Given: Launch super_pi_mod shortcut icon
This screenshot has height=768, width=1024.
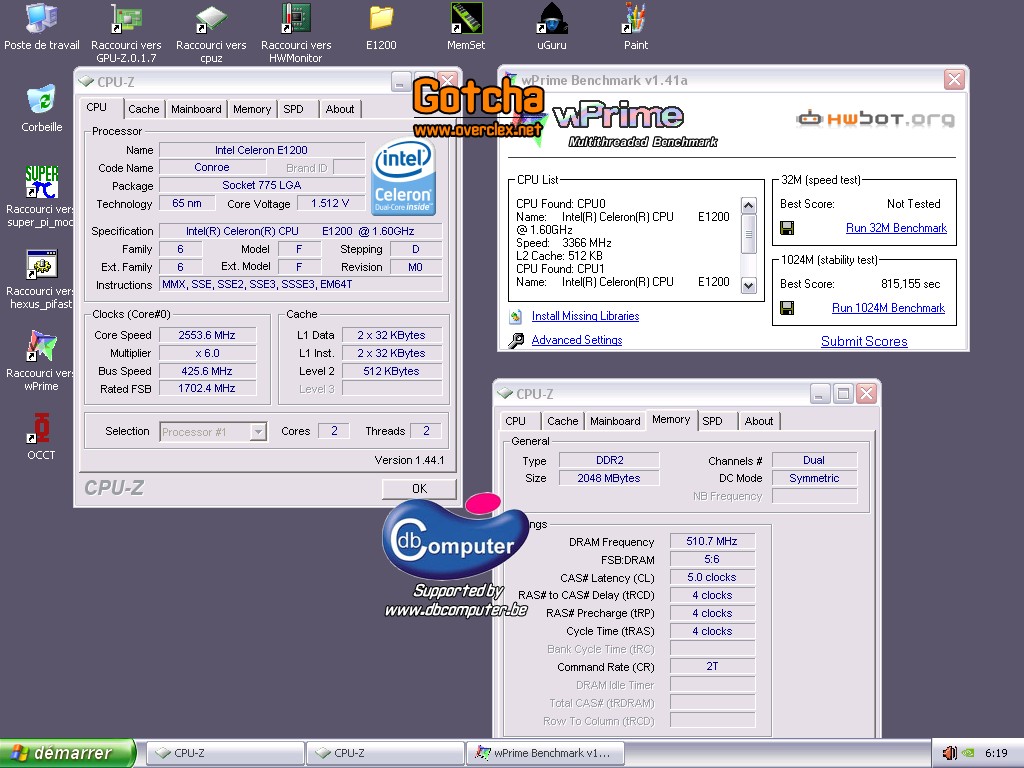Looking at the screenshot, I should click(x=42, y=182).
